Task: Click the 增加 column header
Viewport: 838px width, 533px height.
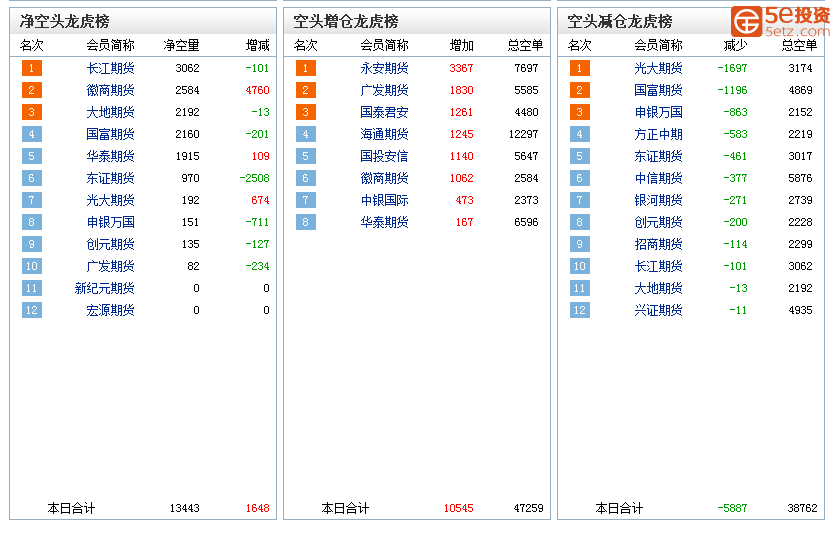Action: click(462, 45)
